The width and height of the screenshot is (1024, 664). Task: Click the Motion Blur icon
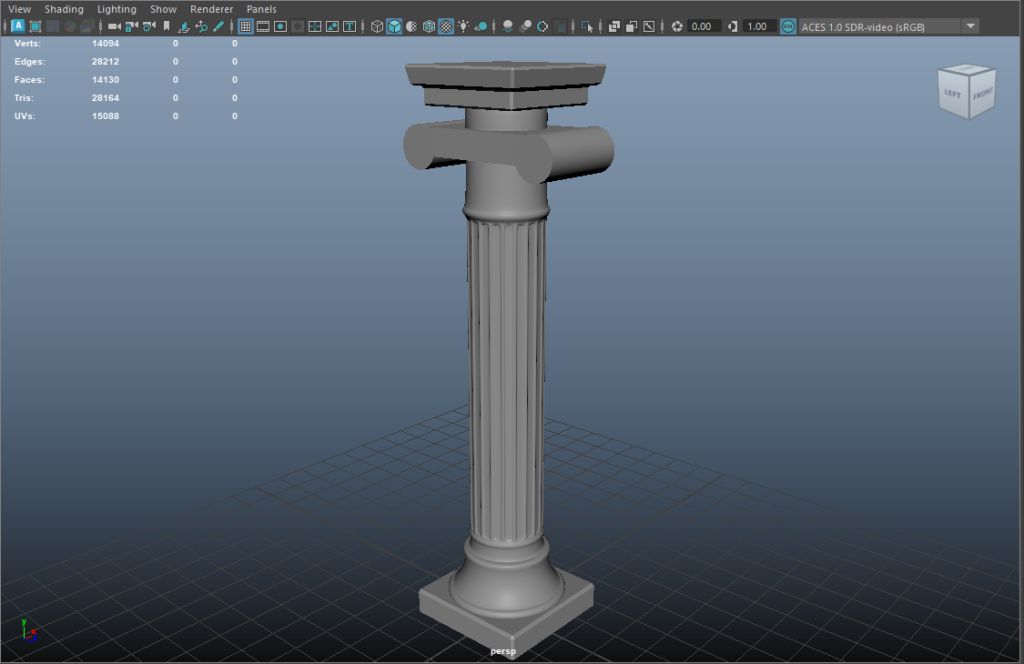526,26
